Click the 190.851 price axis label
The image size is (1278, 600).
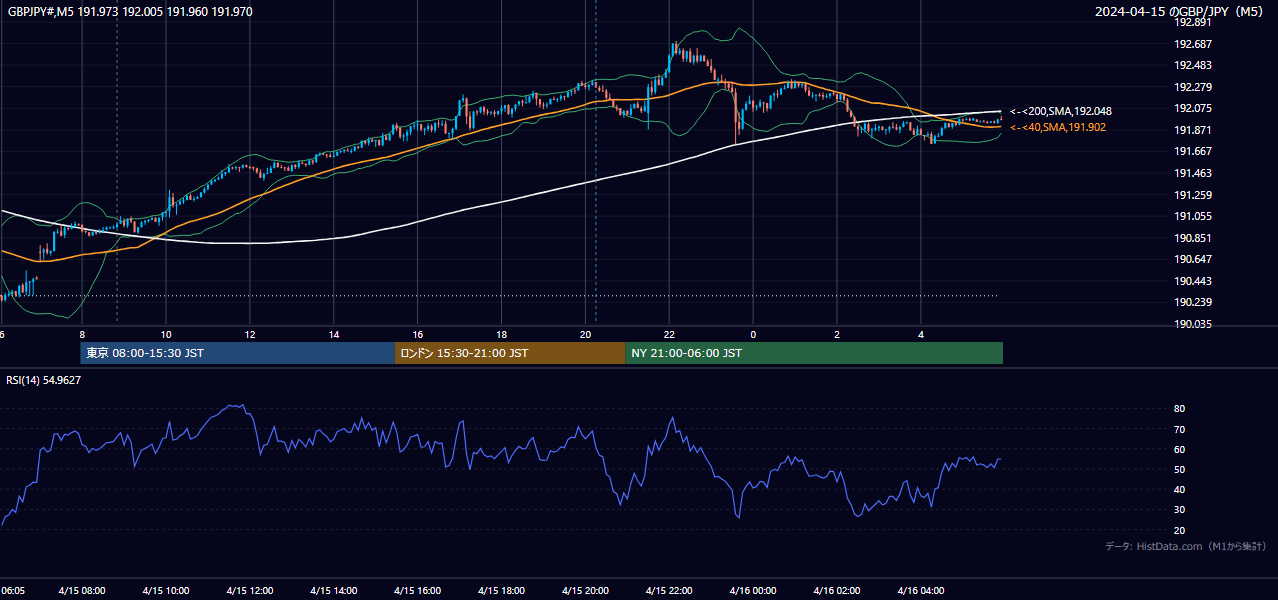tap(1194, 238)
